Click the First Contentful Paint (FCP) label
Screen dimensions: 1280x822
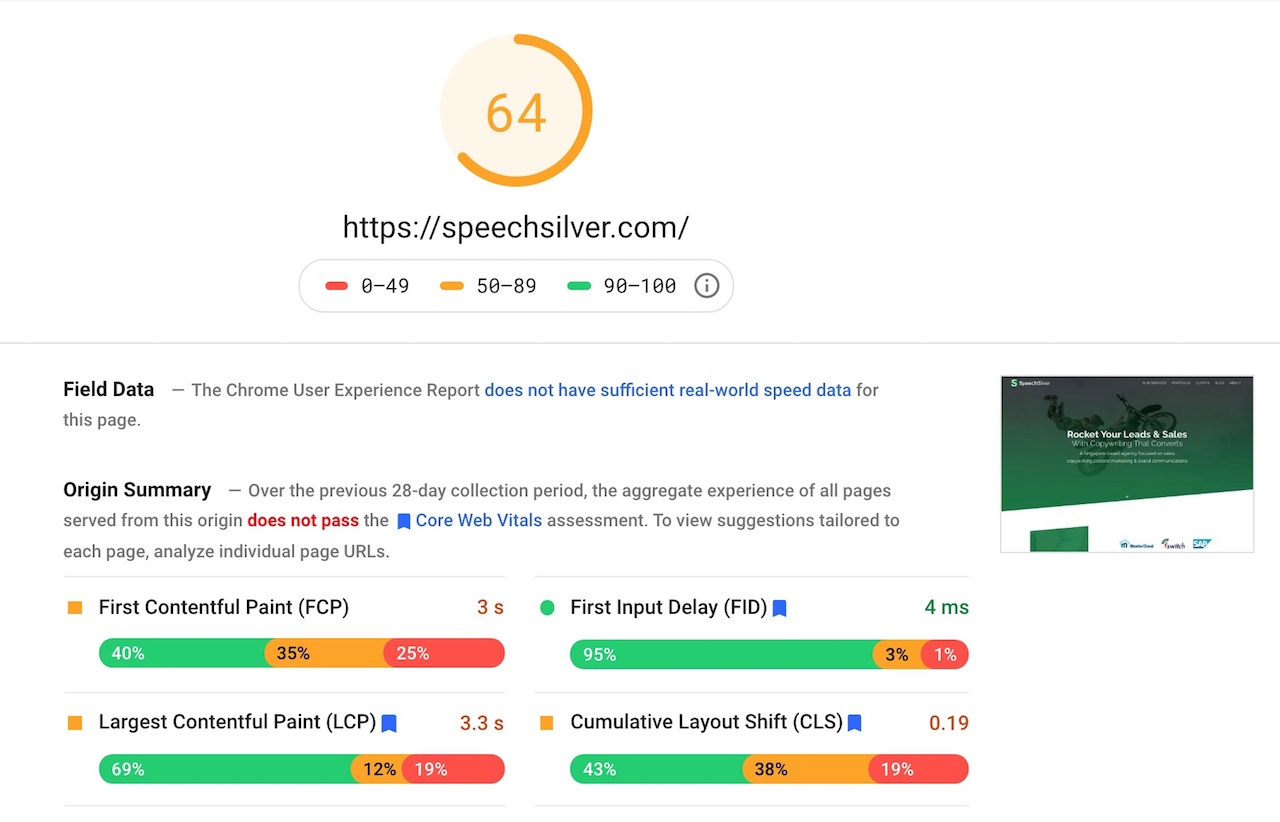pos(224,607)
